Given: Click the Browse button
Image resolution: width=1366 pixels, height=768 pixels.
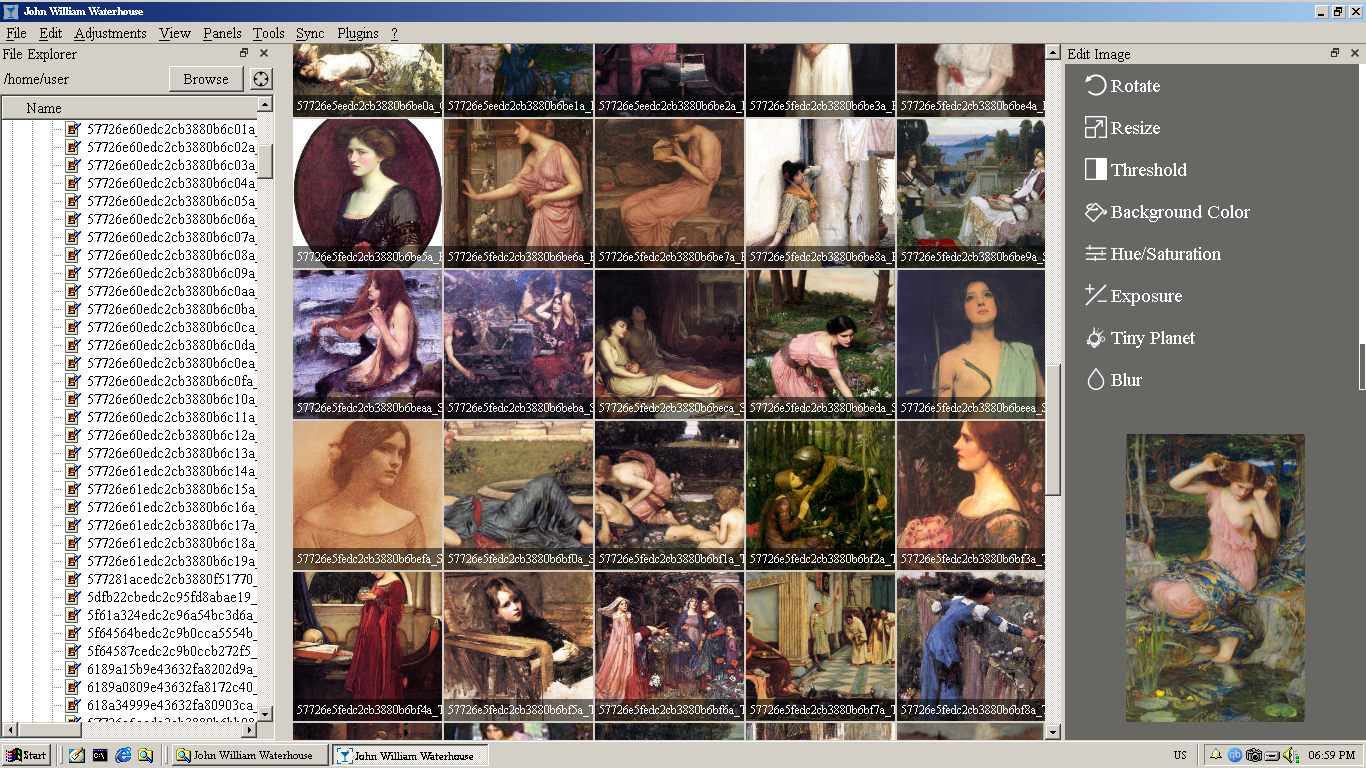Looking at the screenshot, I should click(x=206, y=79).
